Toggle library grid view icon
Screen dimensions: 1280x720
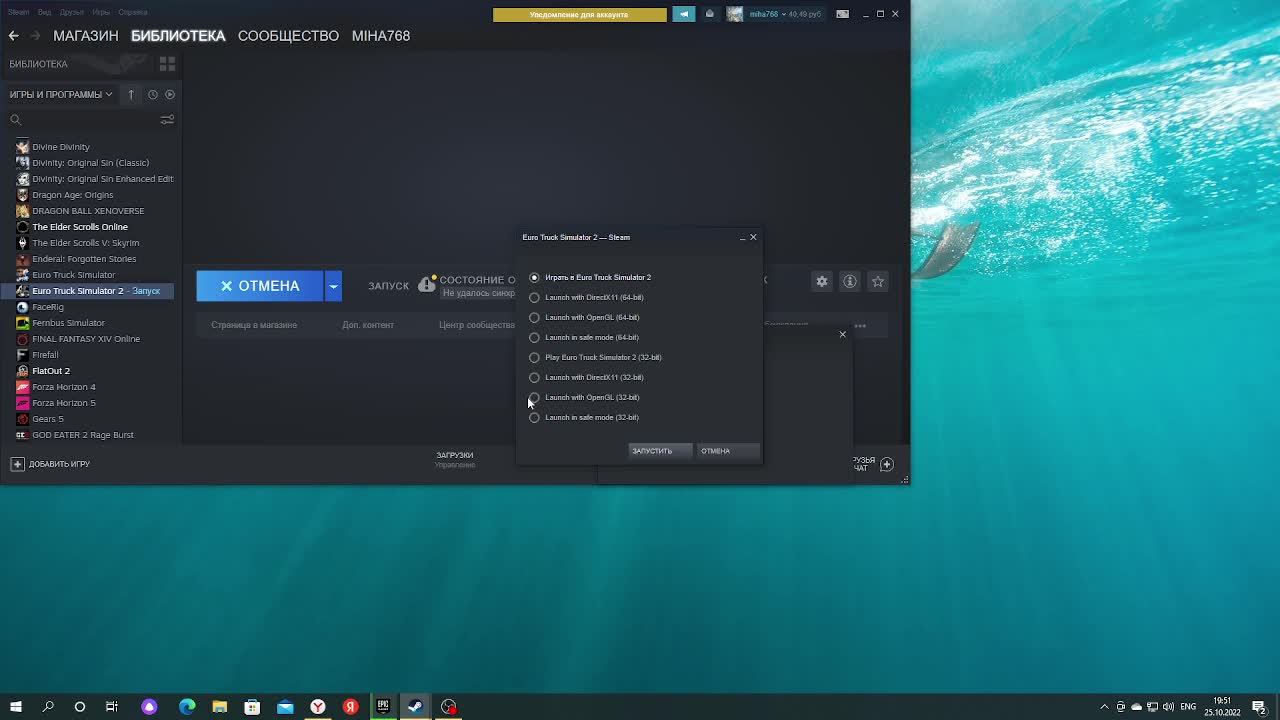click(167, 64)
